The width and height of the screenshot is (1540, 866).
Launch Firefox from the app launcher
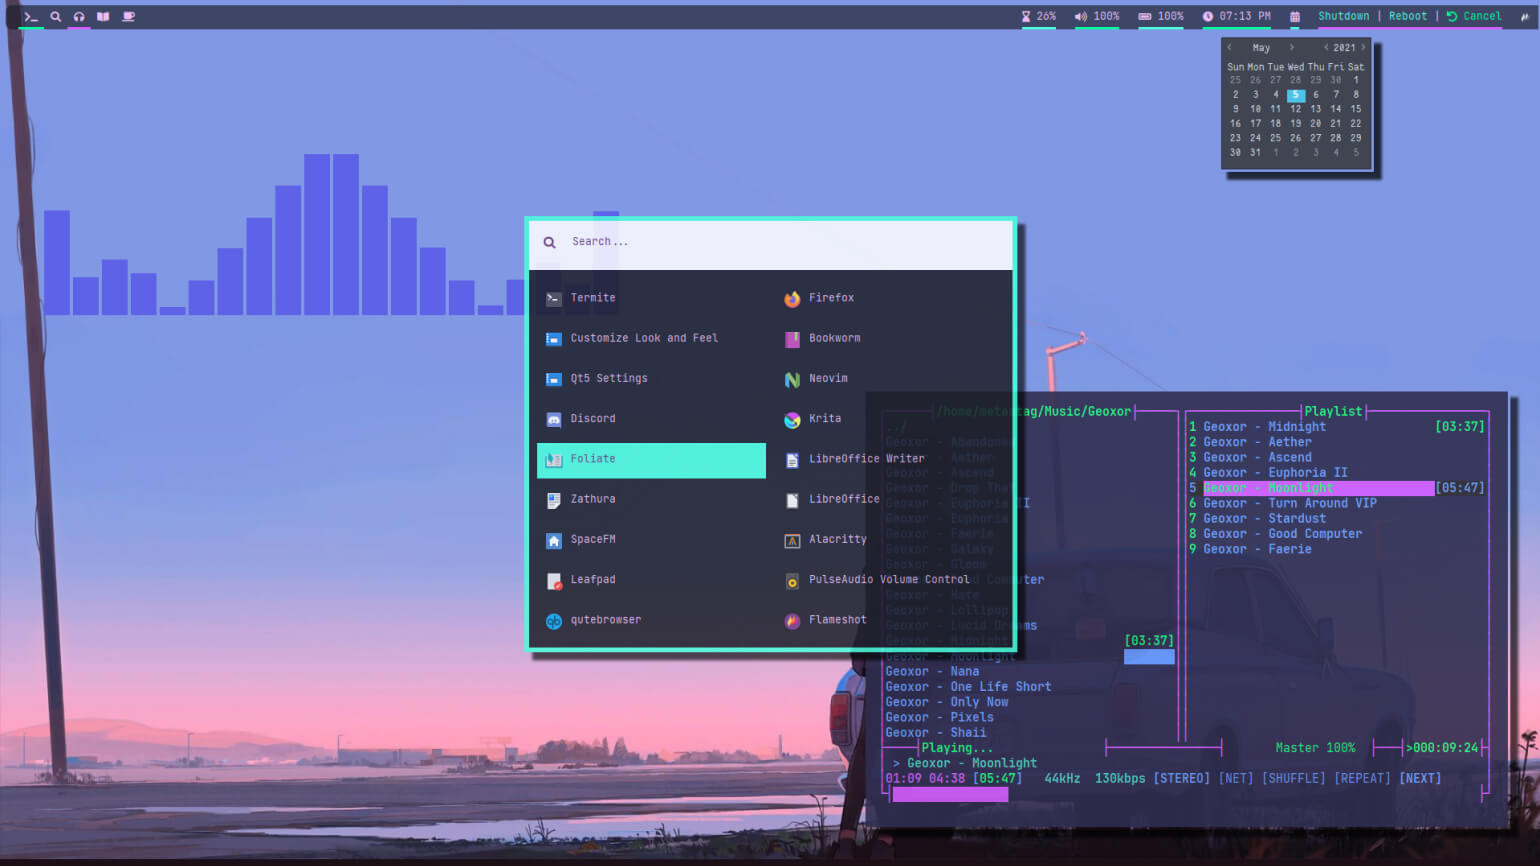coord(830,298)
